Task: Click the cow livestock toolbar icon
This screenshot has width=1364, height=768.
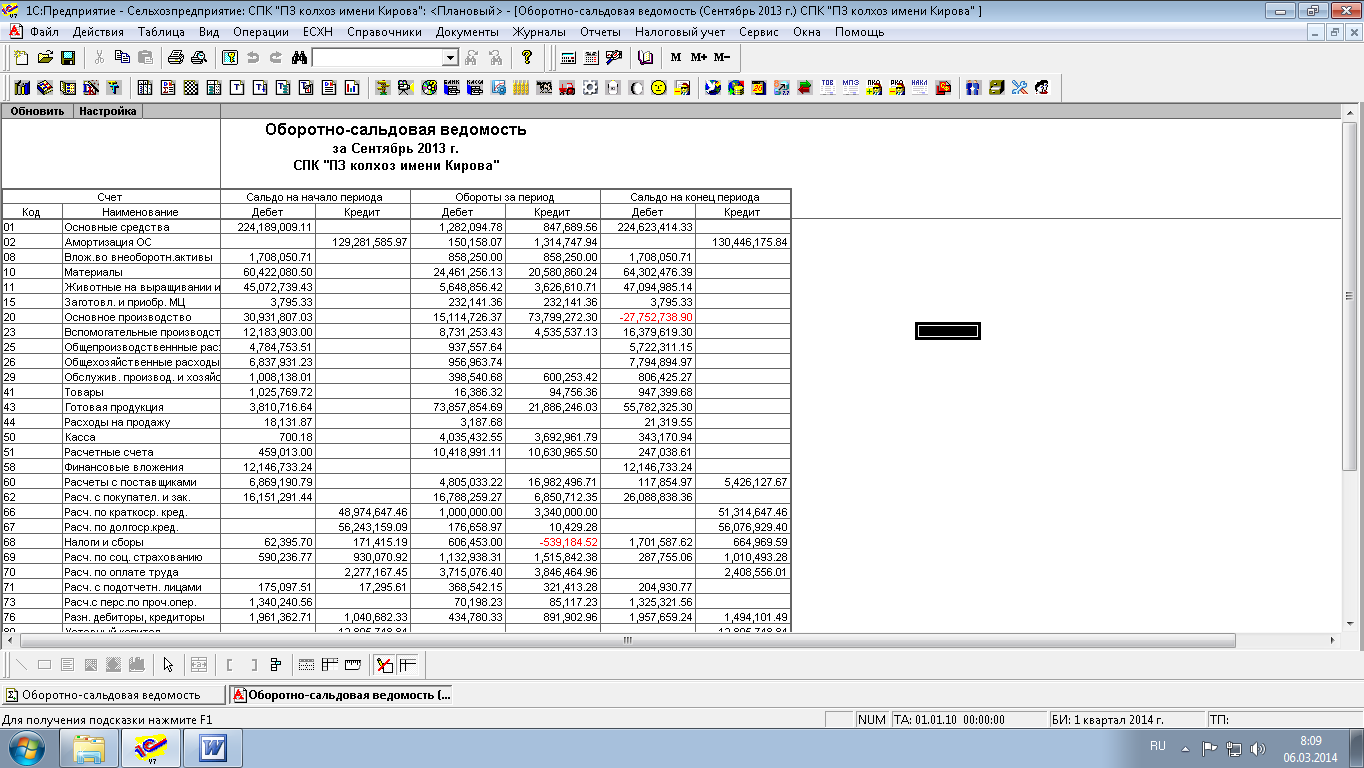Action: click(x=543, y=88)
